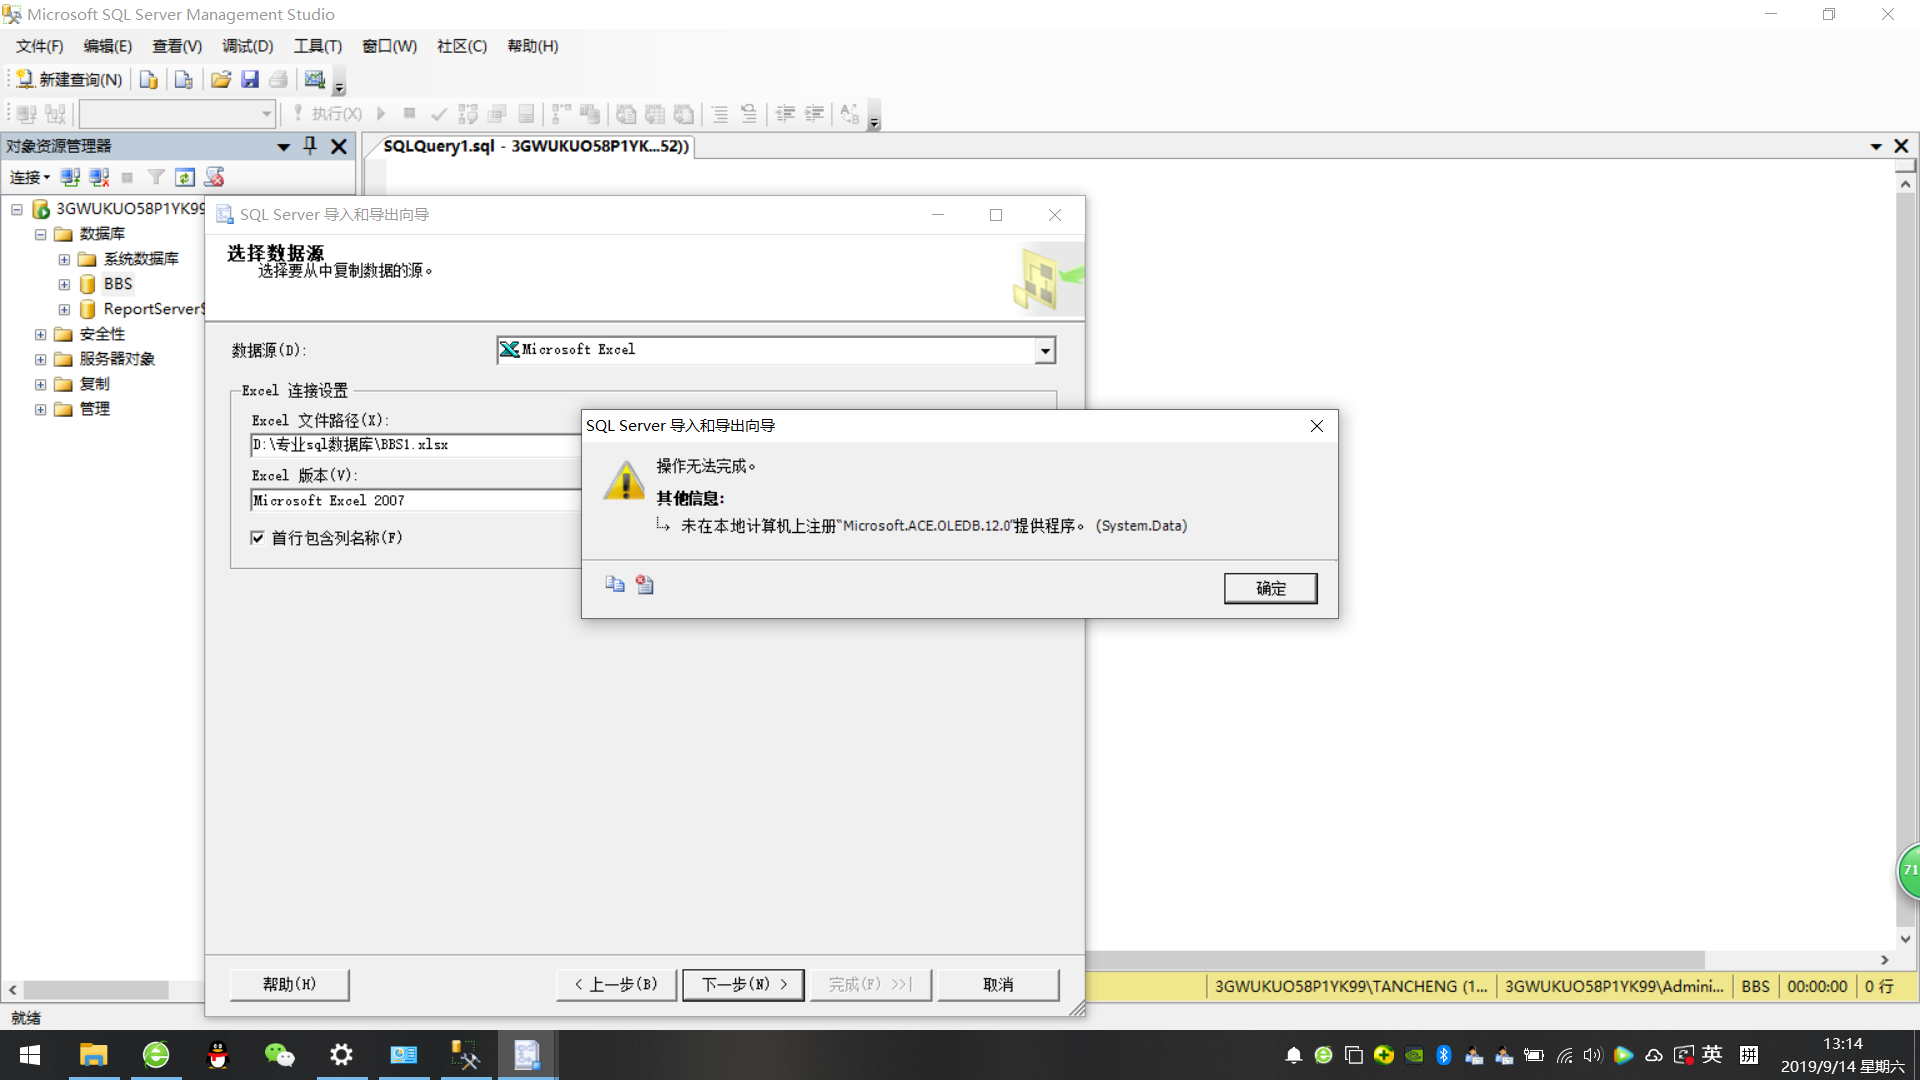
Task: Expand the 服务器对象 folder
Action: (41, 360)
